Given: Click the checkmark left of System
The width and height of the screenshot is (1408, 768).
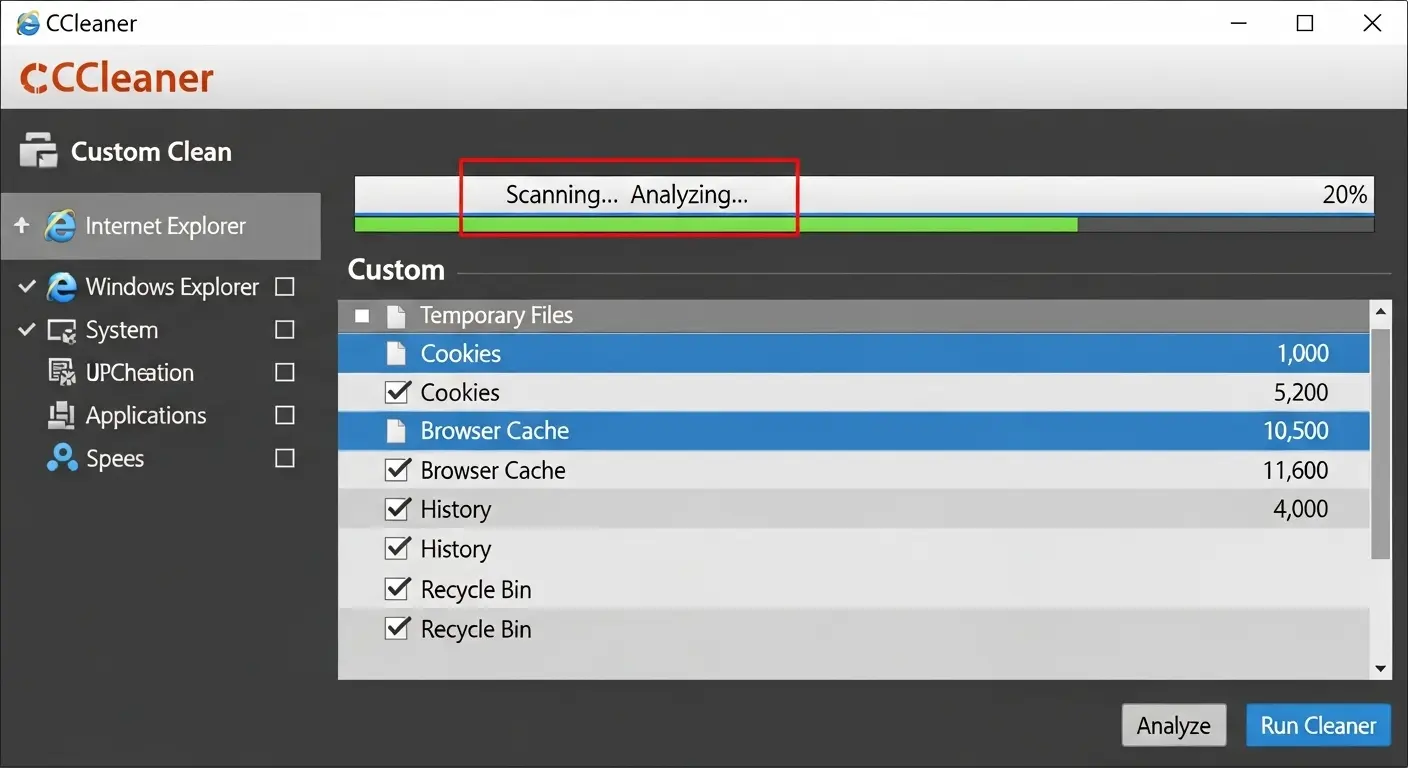Looking at the screenshot, I should pos(27,329).
